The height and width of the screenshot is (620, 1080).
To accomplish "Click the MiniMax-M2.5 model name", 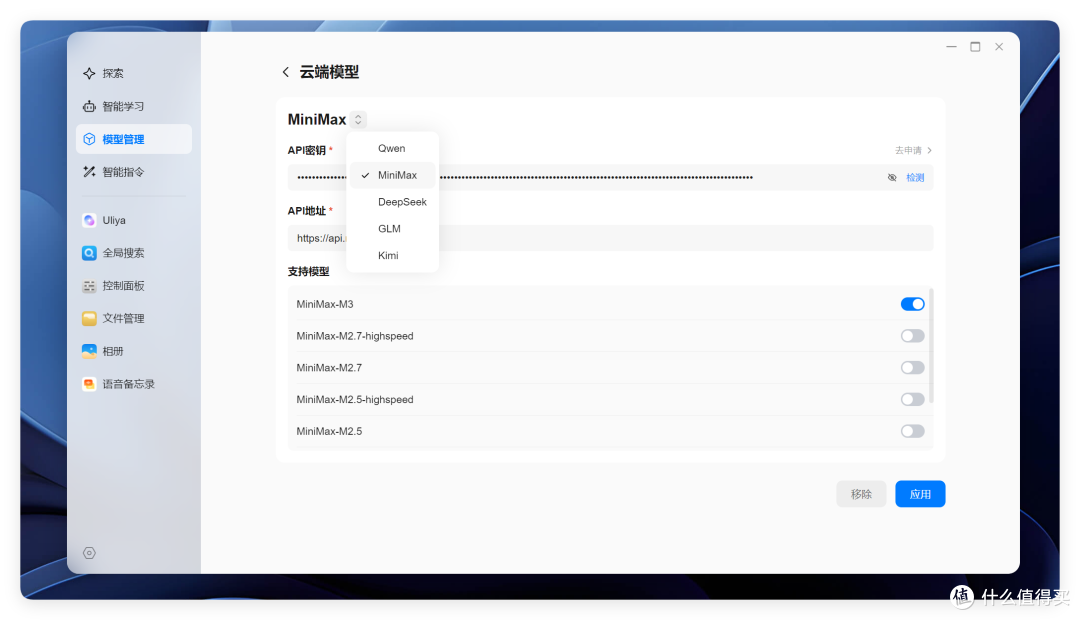I will pos(329,431).
